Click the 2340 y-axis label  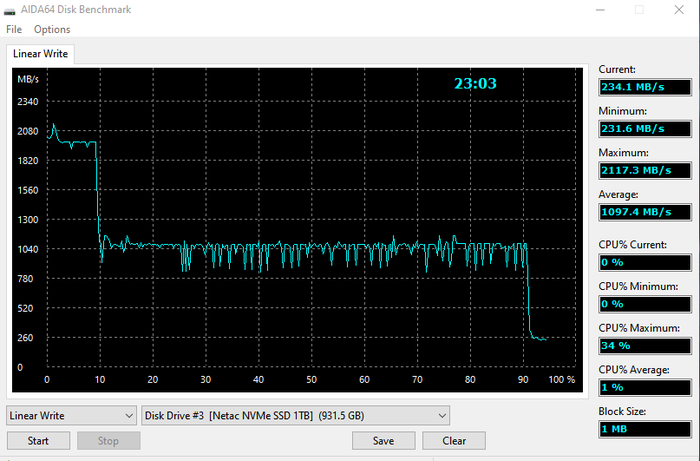(28, 102)
